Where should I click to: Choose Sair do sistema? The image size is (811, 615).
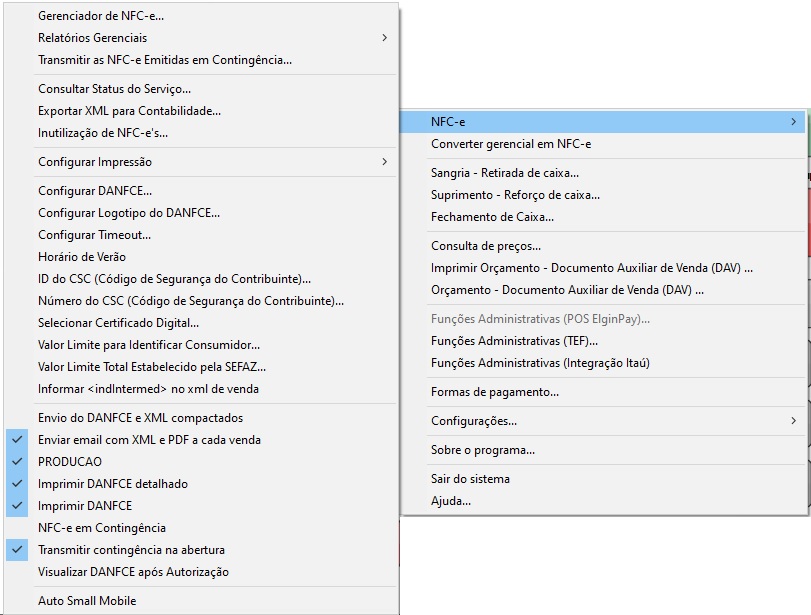pos(470,479)
